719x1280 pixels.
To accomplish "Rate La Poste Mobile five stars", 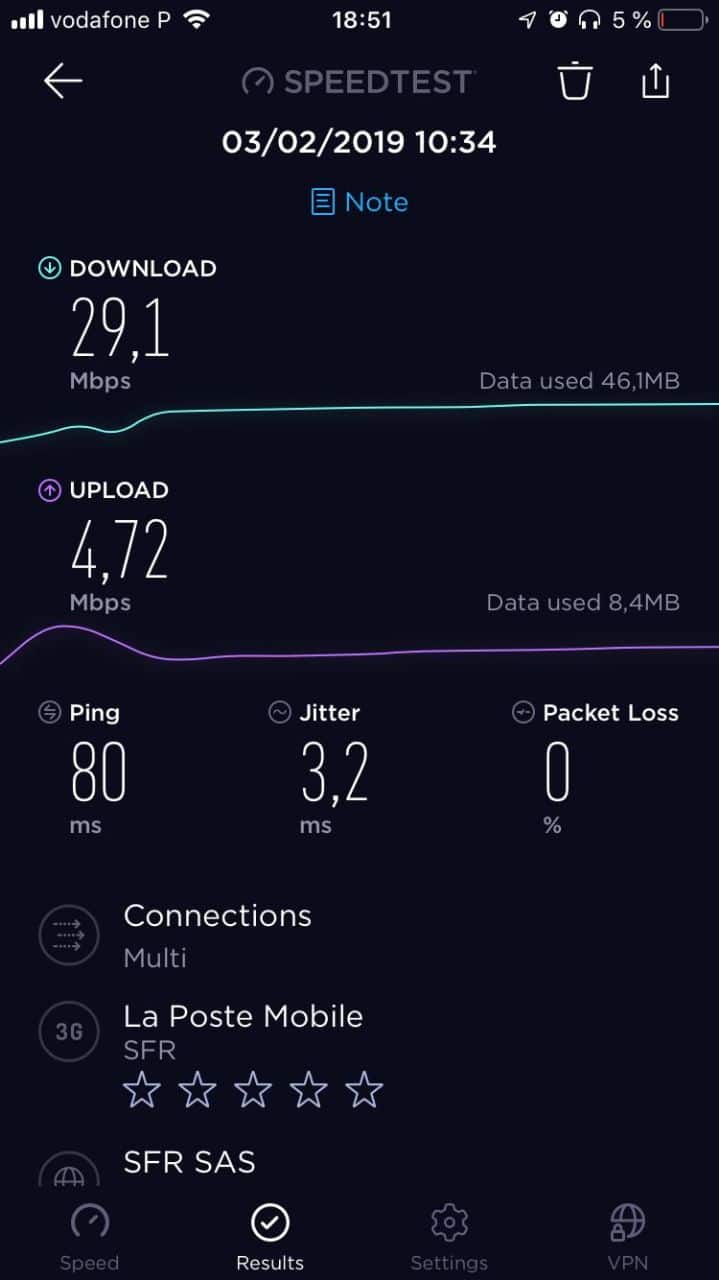I will point(363,1090).
